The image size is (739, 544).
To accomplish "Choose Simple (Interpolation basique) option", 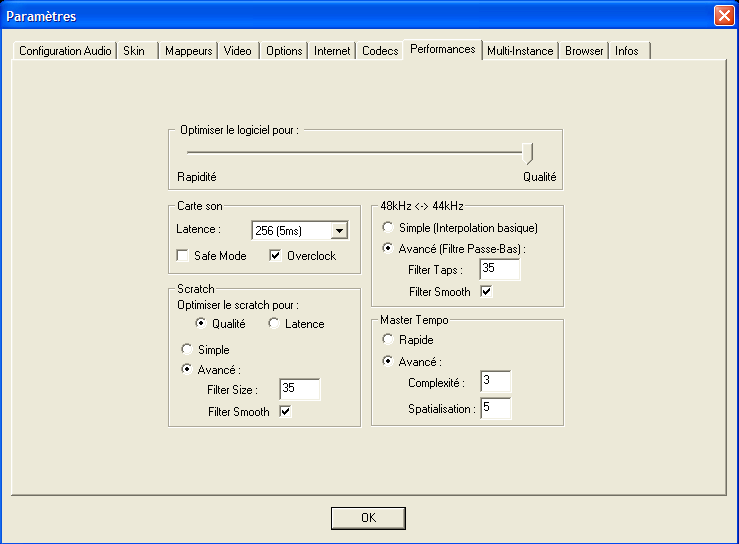I will [388, 228].
